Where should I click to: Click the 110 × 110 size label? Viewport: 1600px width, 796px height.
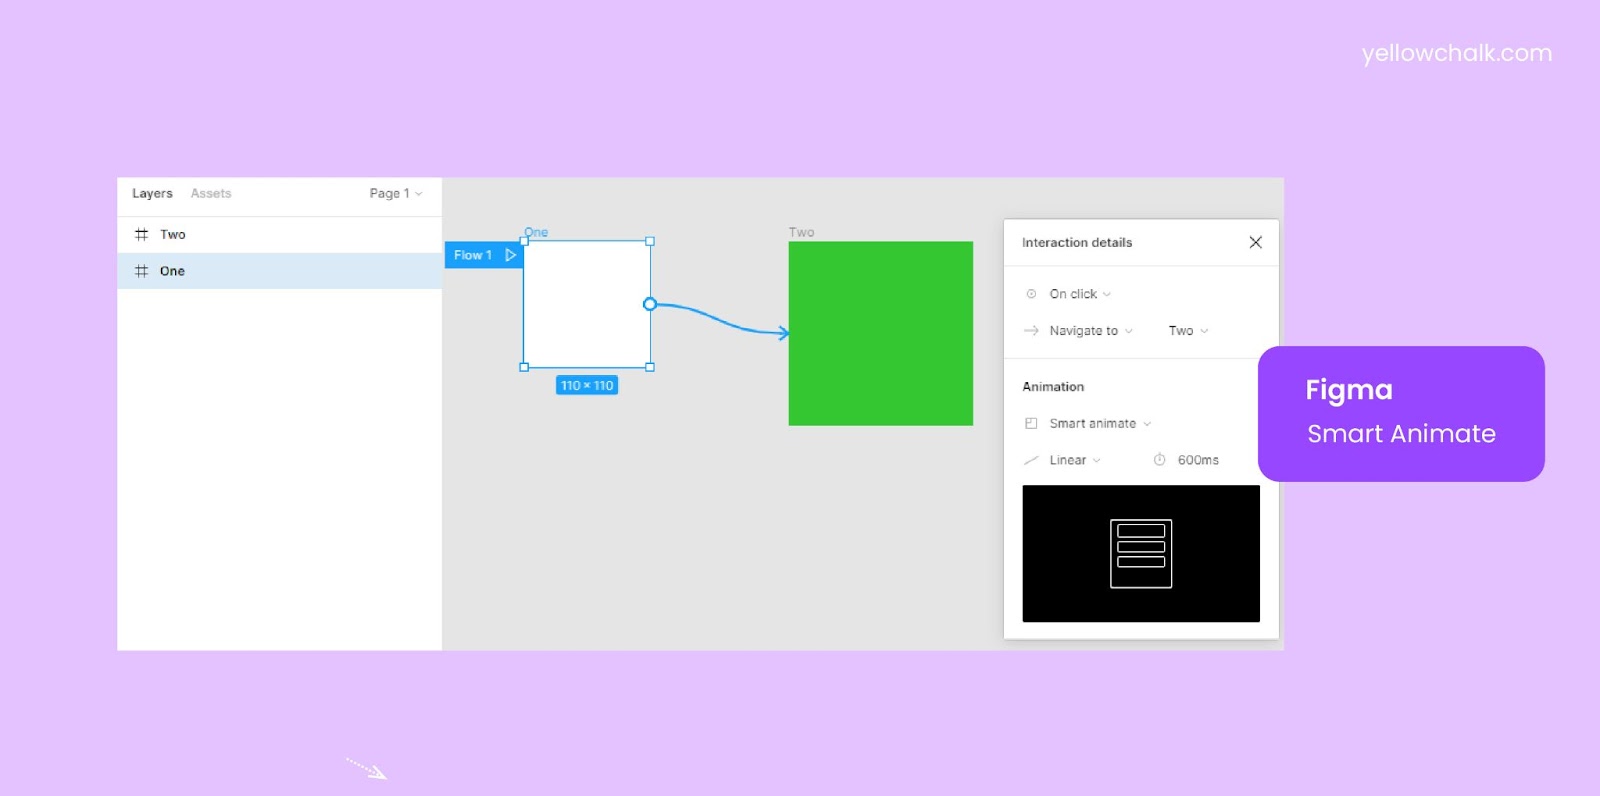[x=587, y=385]
